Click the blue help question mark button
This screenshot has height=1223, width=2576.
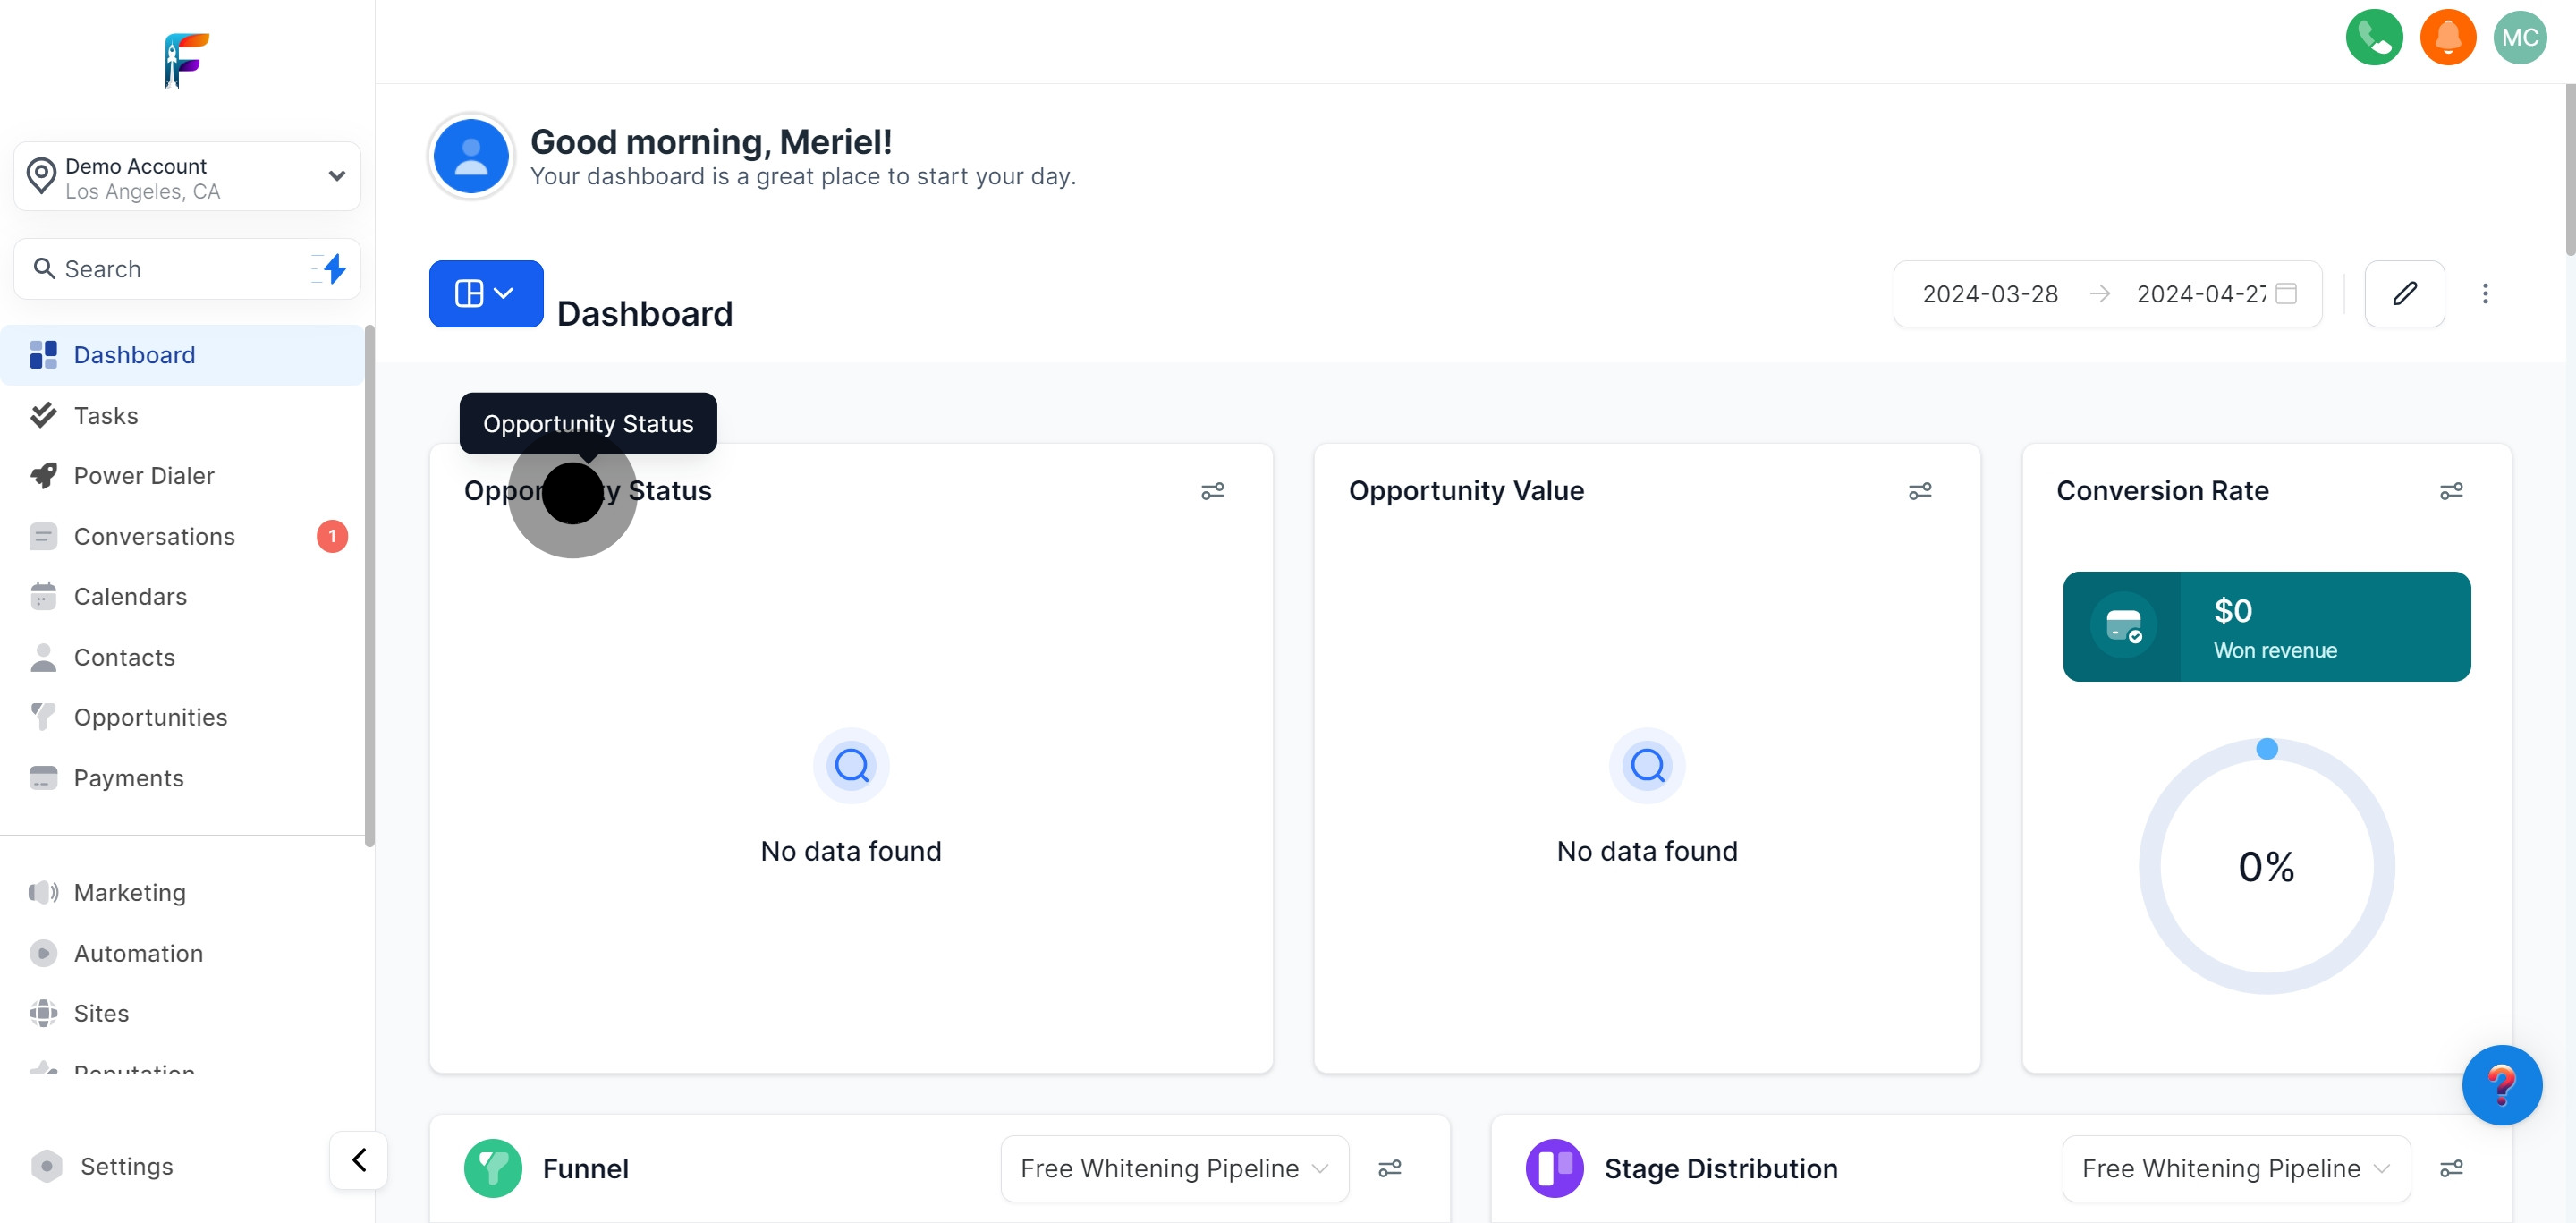[2500, 1085]
